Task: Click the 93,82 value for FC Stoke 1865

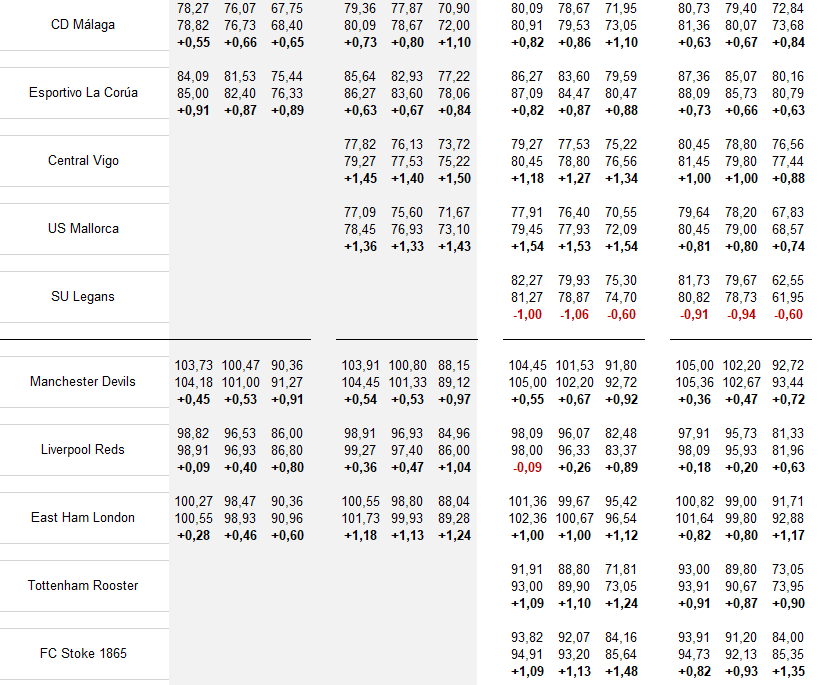Action: tap(527, 637)
